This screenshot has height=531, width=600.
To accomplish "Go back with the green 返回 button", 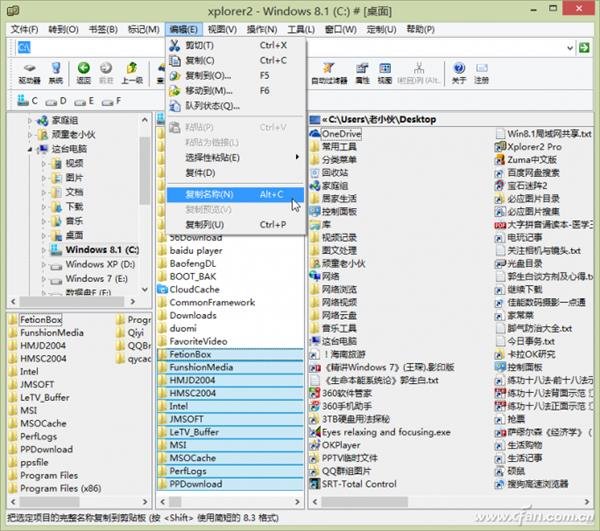I will 83,73.
